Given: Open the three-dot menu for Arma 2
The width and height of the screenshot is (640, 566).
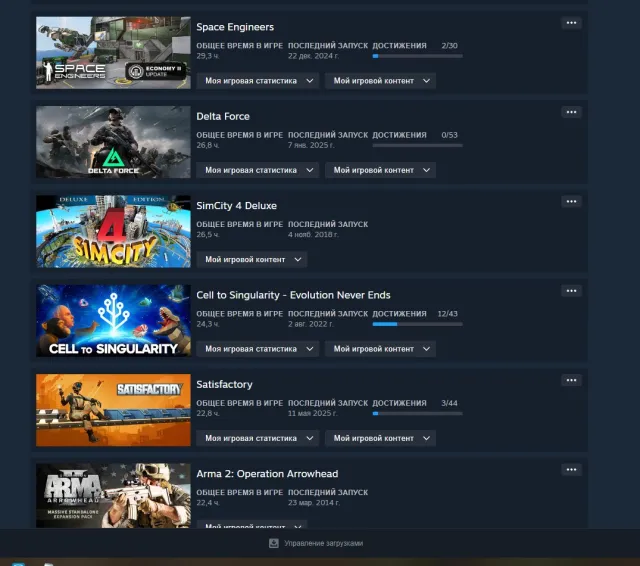Looking at the screenshot, I should click(571, 470).
